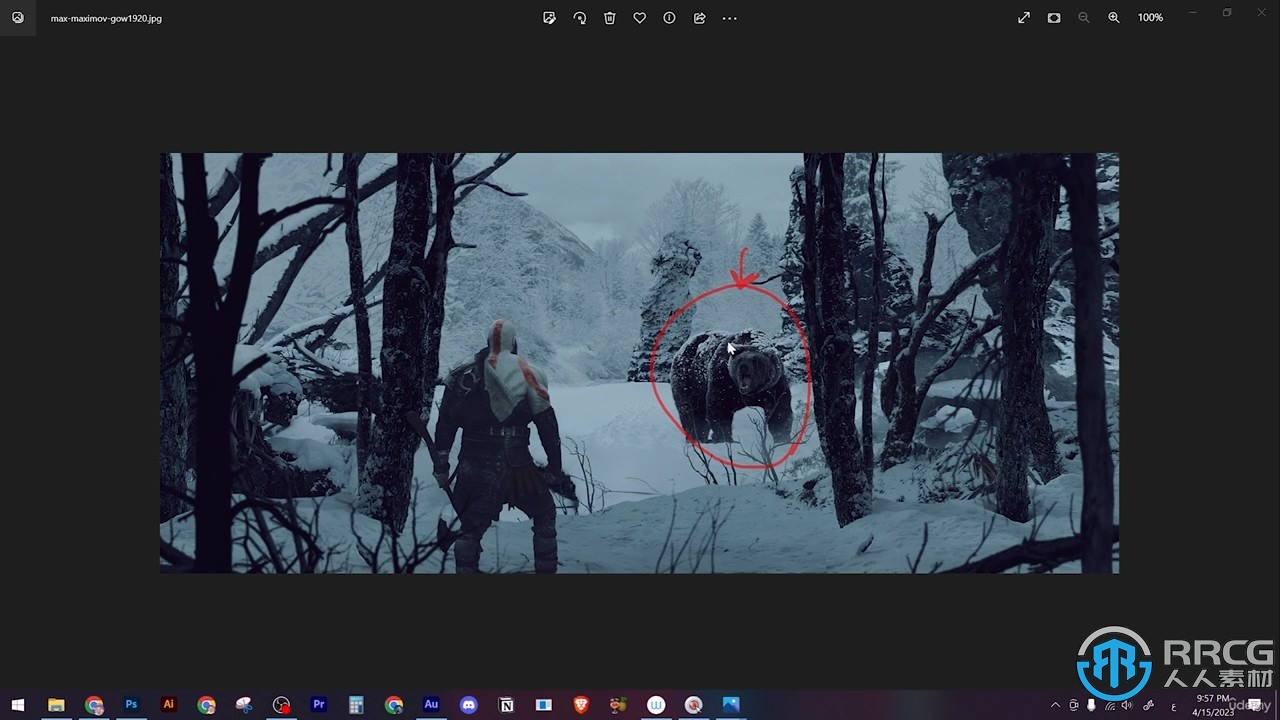The image size is (1280, 720).
Task: Click the zoom in magnifier
Action: tap(1114, 18)
